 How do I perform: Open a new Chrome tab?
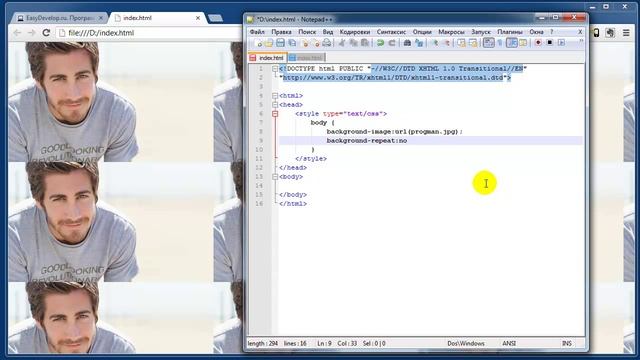pyautogui.click(x=215, y=18)
